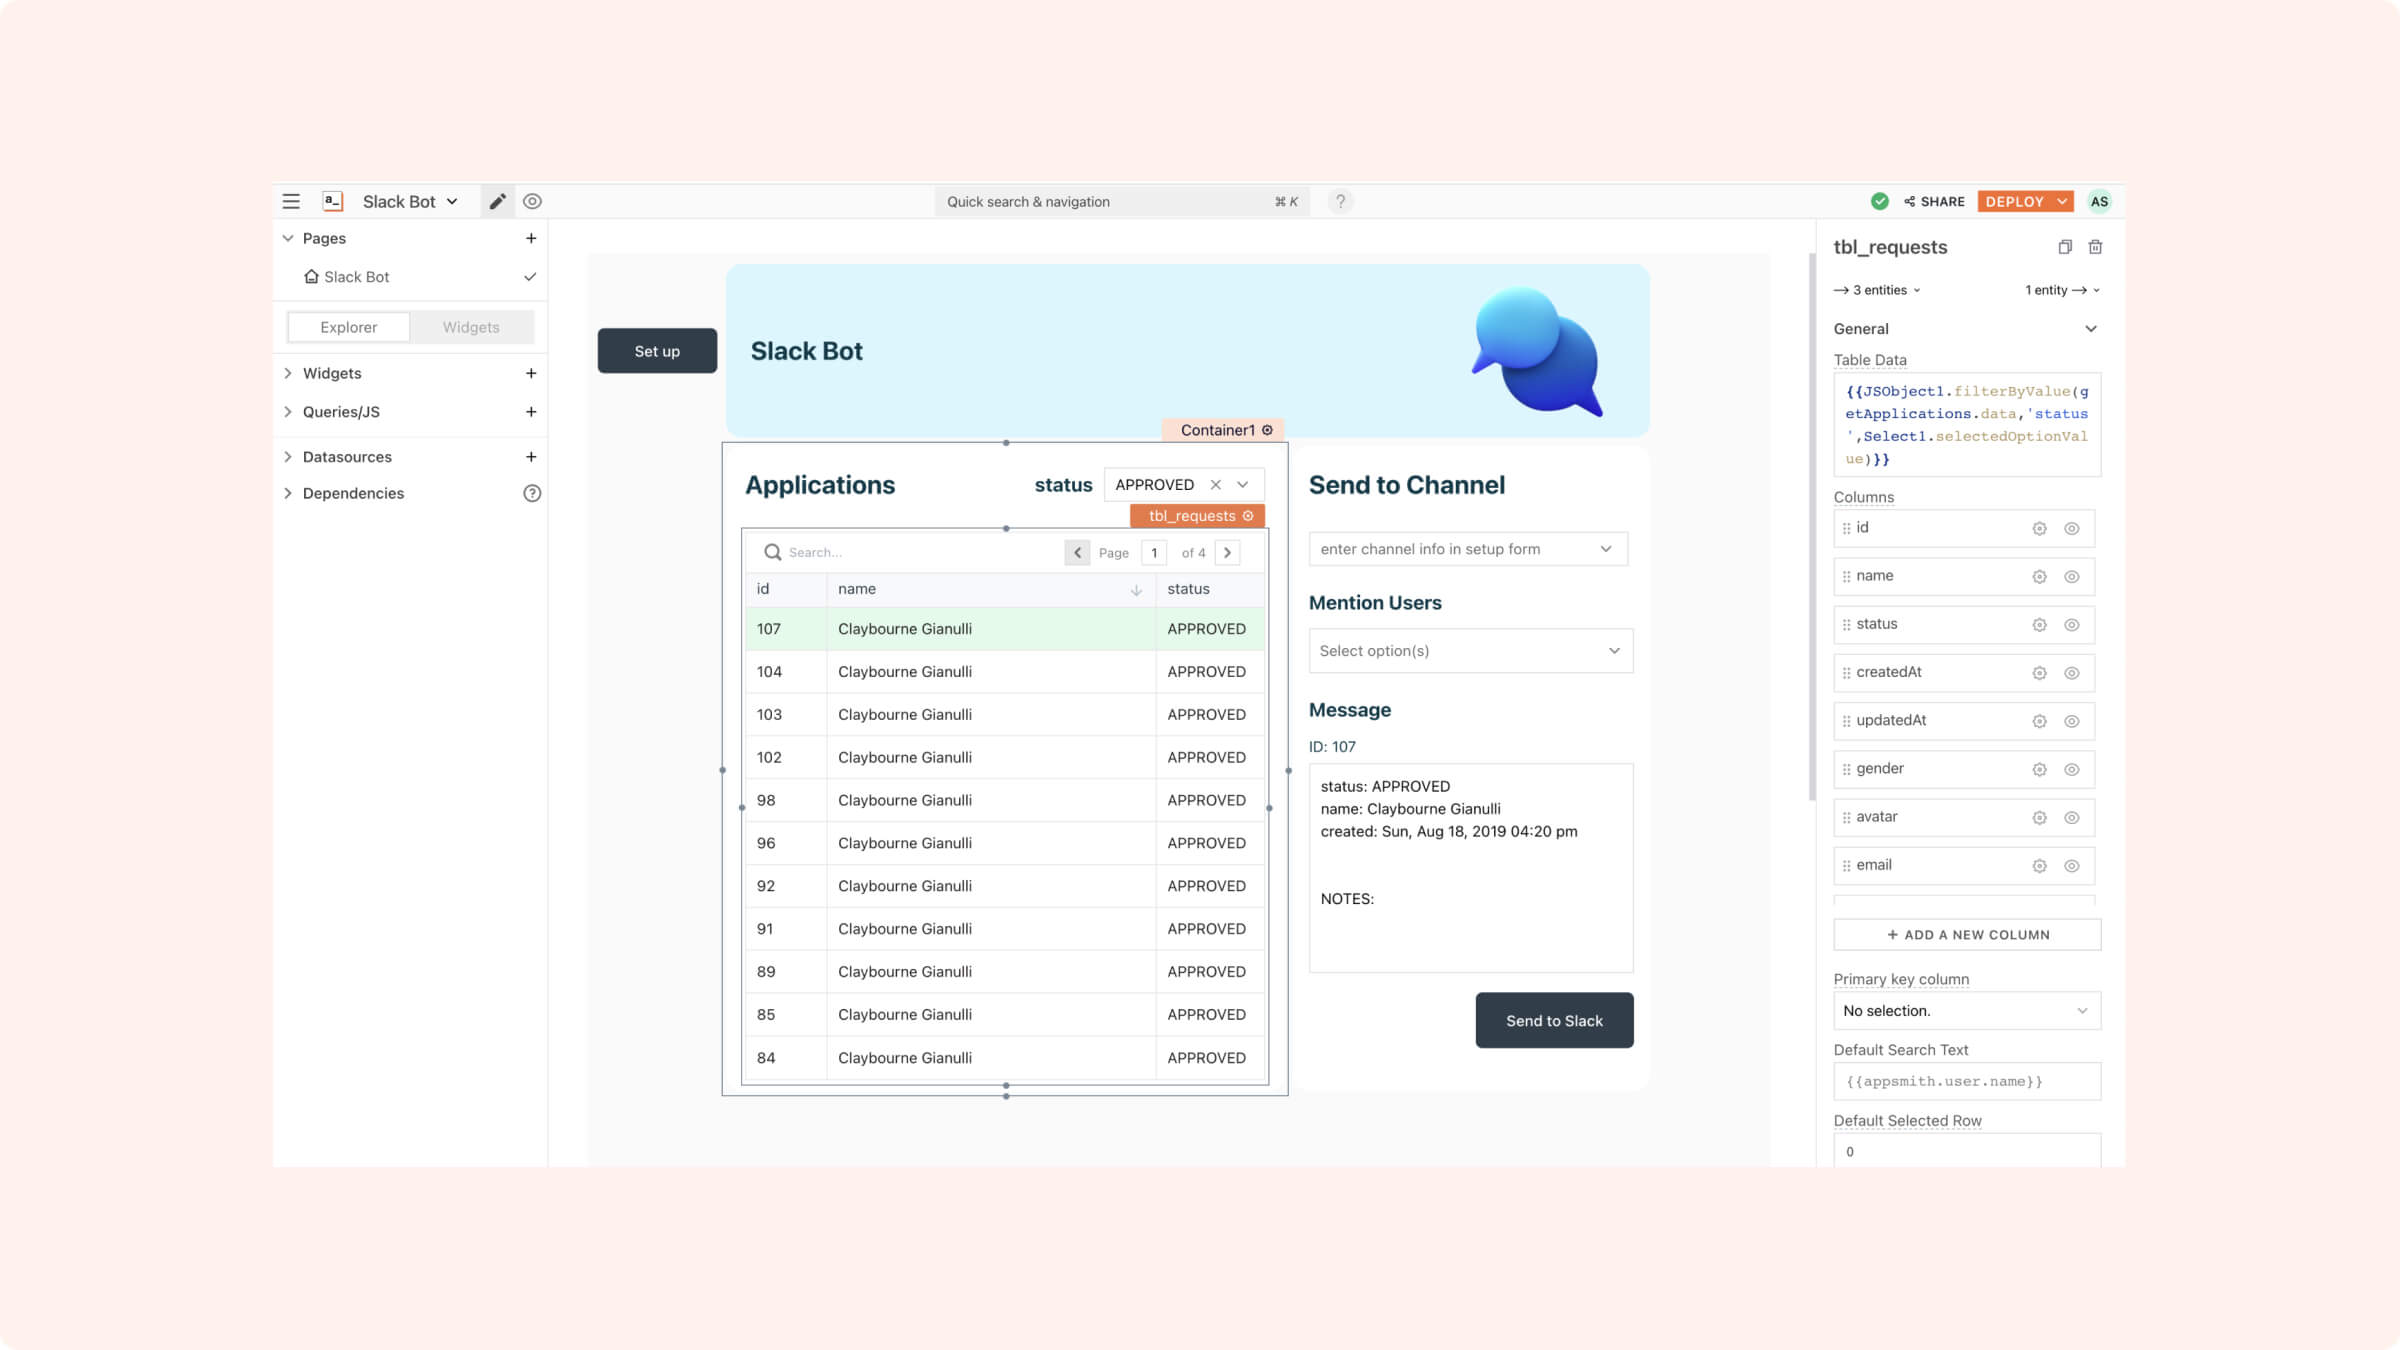The width and height of the screenshot is (2400, 1350).
Task: Open settings gear for id column
Action: [2039, 528]
